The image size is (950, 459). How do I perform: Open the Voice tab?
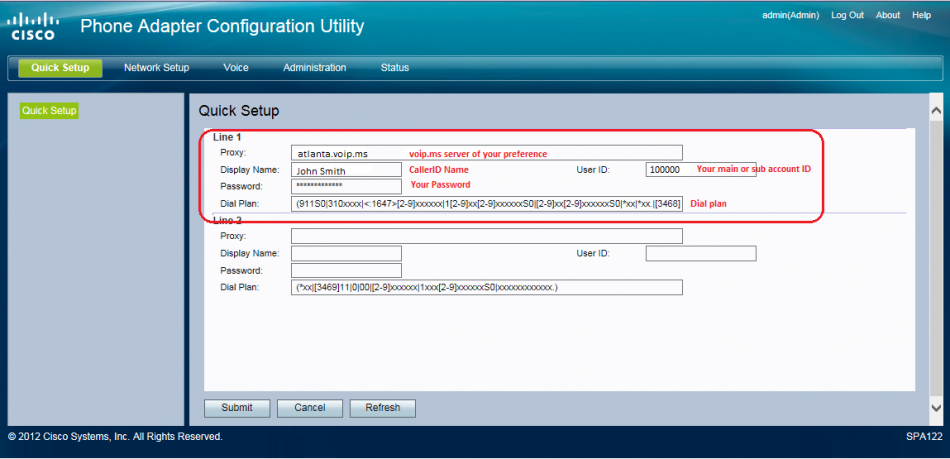point(236,68)
